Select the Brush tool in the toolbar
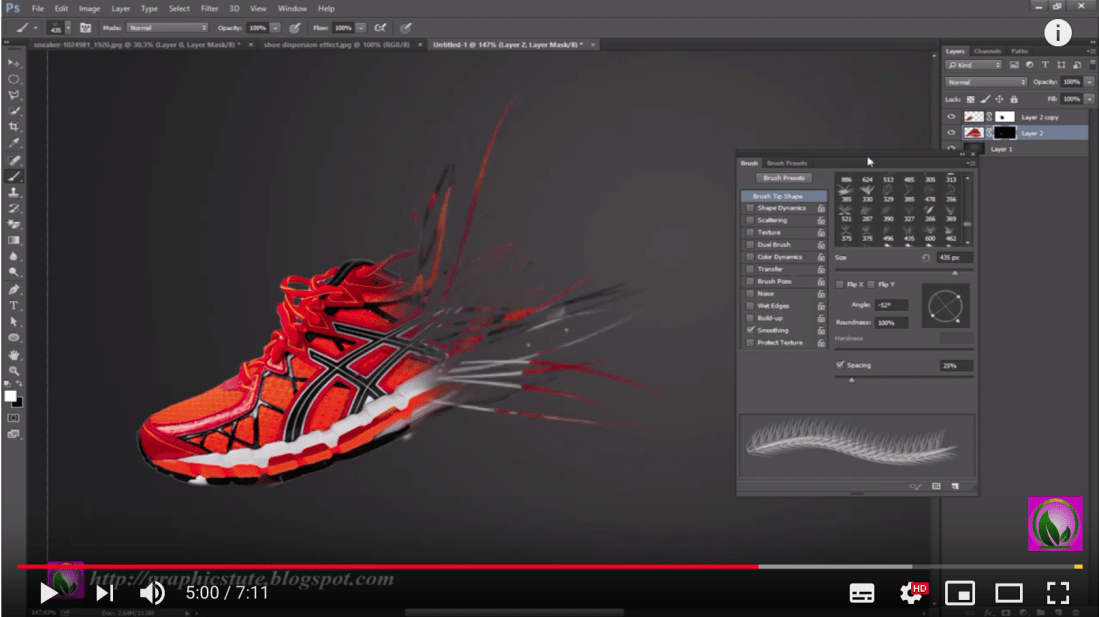The height and width of the screenshot is (617, 1099). tap(13, 176)
